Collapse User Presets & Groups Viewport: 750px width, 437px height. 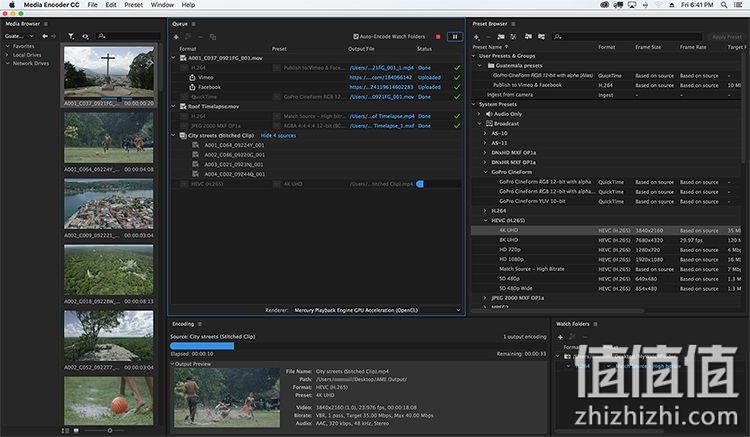[474, 56]
